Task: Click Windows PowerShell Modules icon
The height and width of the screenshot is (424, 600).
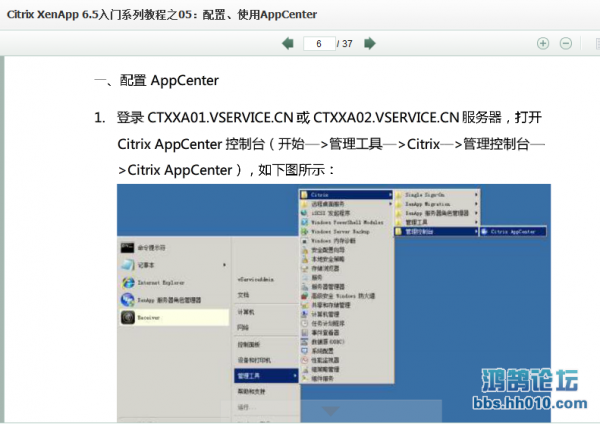Action: click(305, 222)
